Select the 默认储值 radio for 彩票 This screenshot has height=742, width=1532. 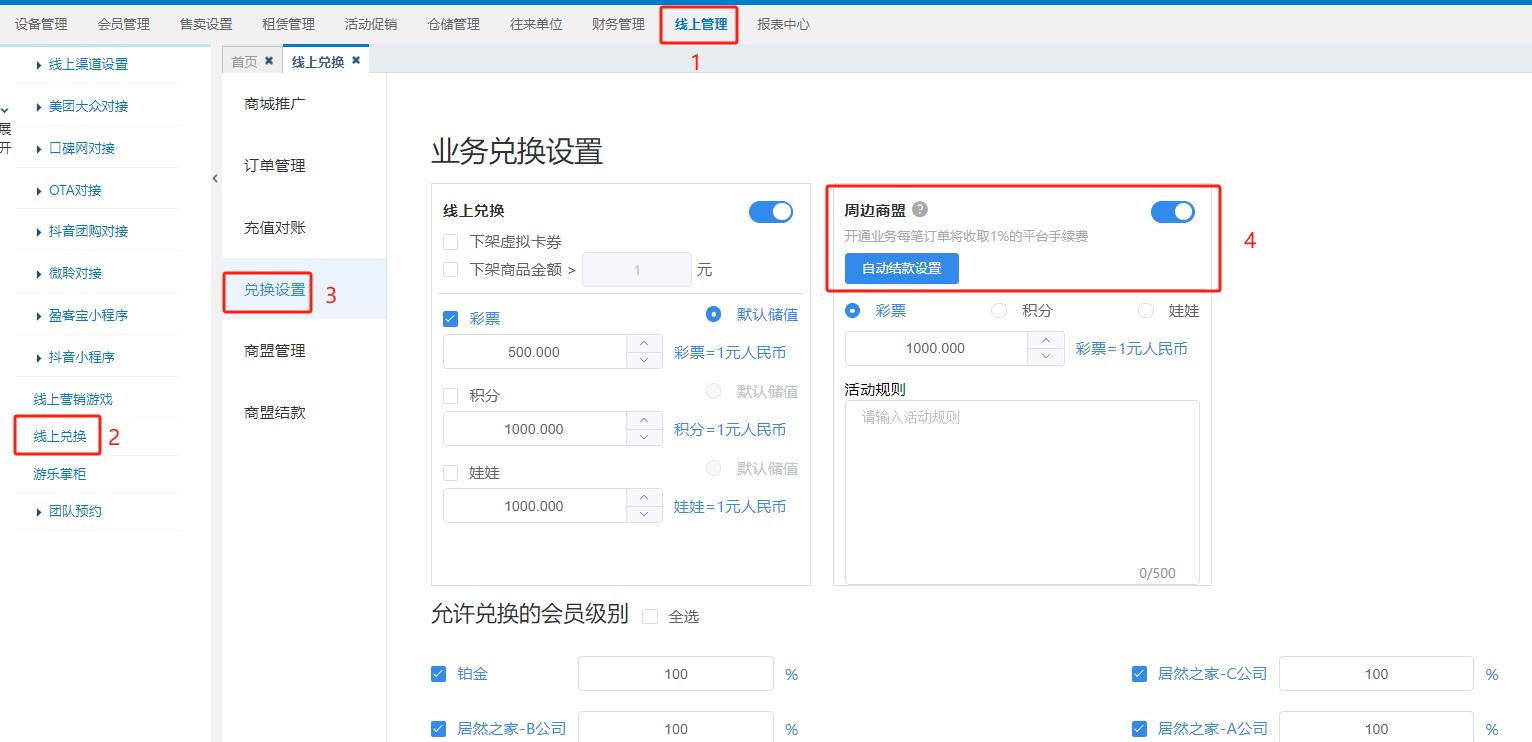pos(714,314)
